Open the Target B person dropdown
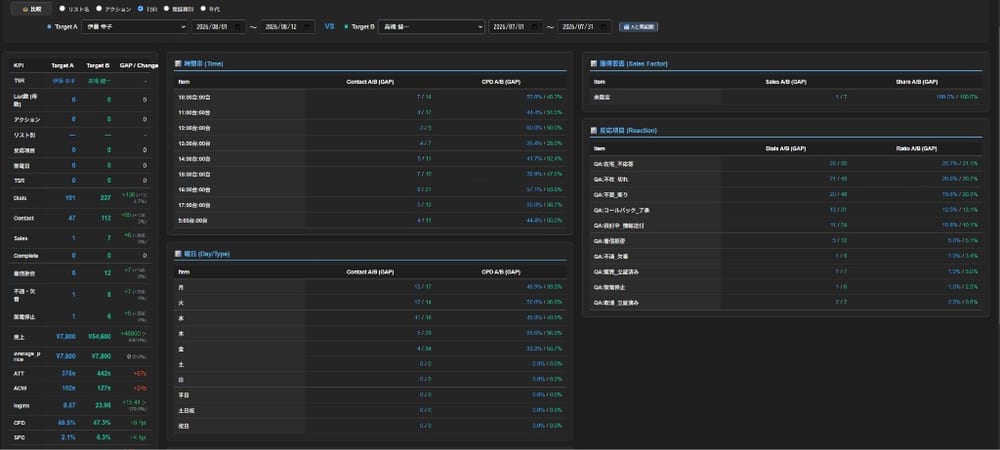 (431, 27)
